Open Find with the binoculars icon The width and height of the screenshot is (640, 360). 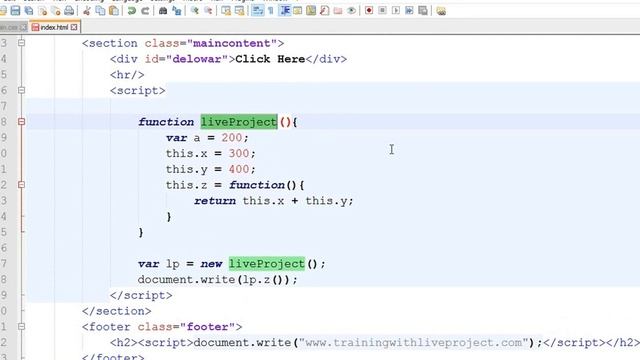coord(163,11)
